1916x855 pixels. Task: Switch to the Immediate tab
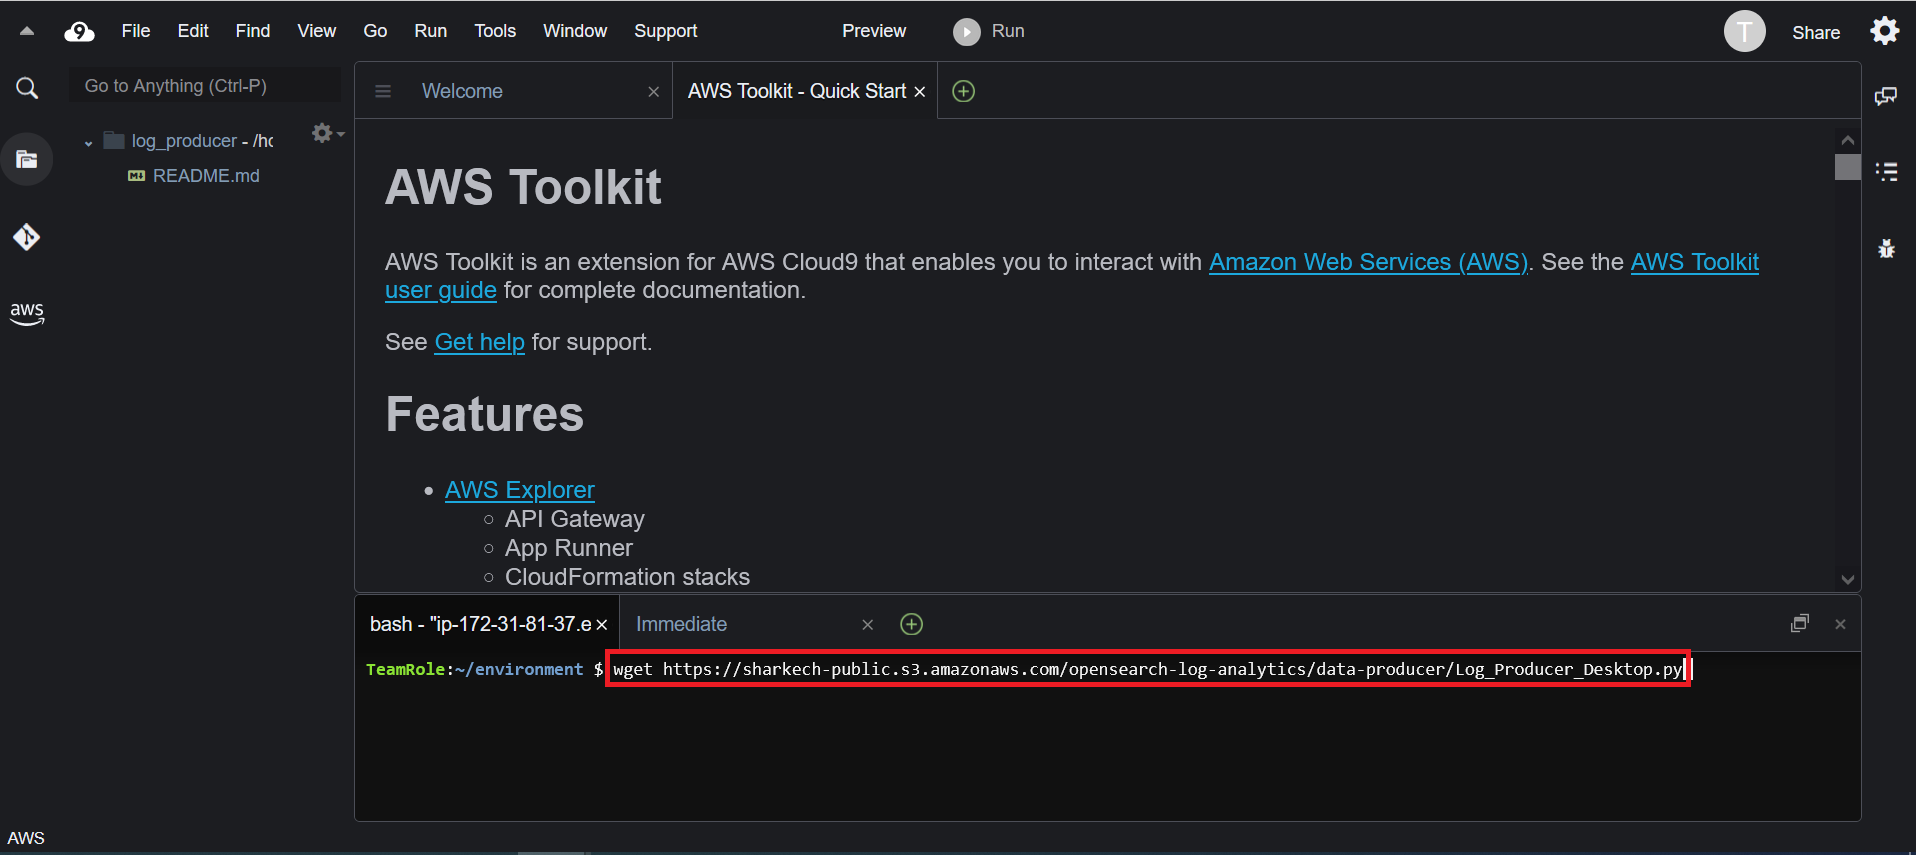tap(682, 624)
